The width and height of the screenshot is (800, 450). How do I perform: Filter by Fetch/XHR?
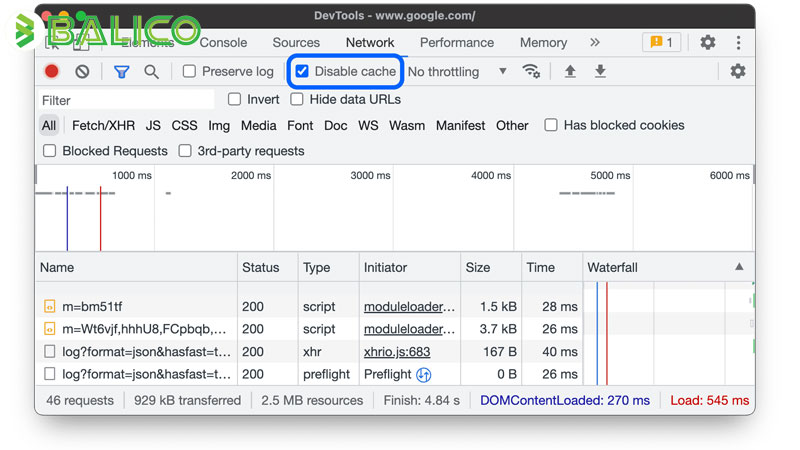(x=103, y=126)
